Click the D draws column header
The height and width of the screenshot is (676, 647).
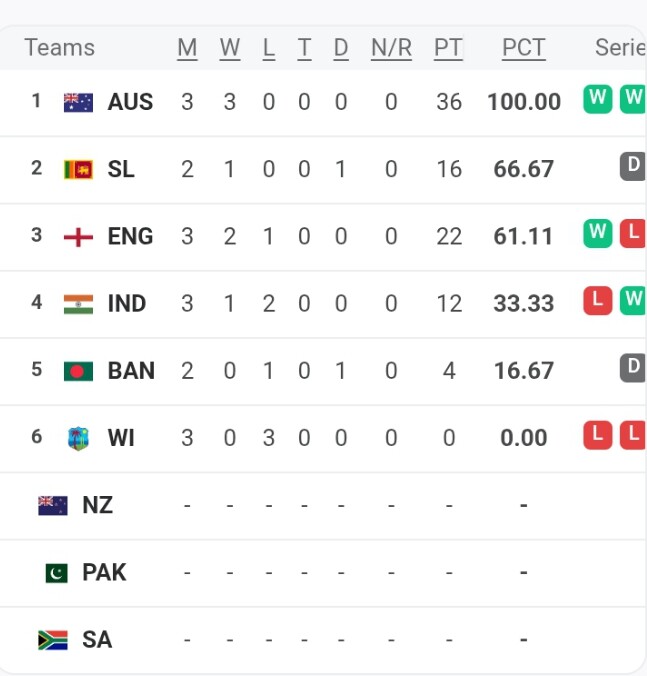coord(341,47)
